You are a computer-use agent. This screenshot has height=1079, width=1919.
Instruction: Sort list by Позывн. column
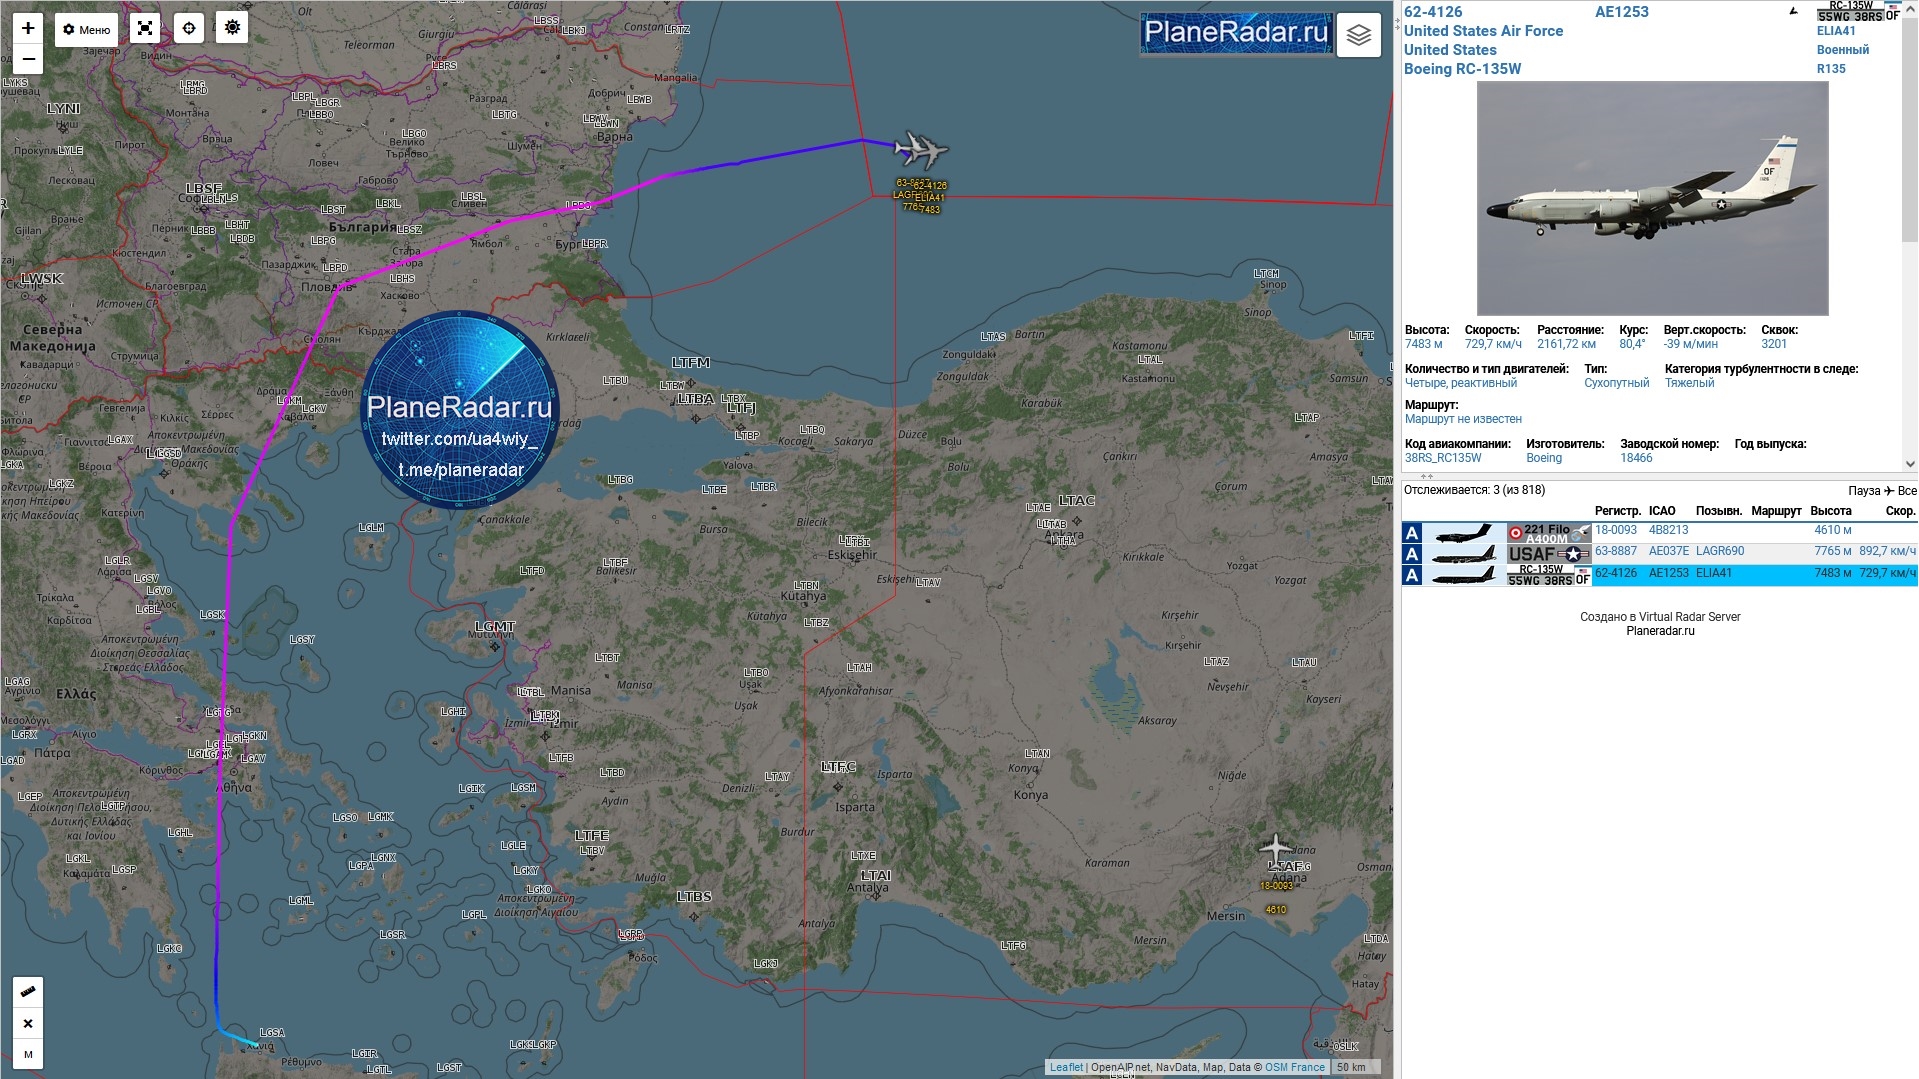coord(1719,511)
